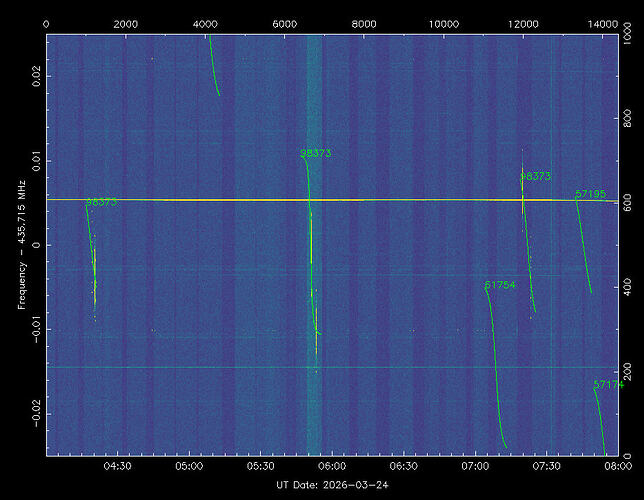644x500 pixels.
Task: Click the 98373 label near plot center
Action: tap(316, 153)
